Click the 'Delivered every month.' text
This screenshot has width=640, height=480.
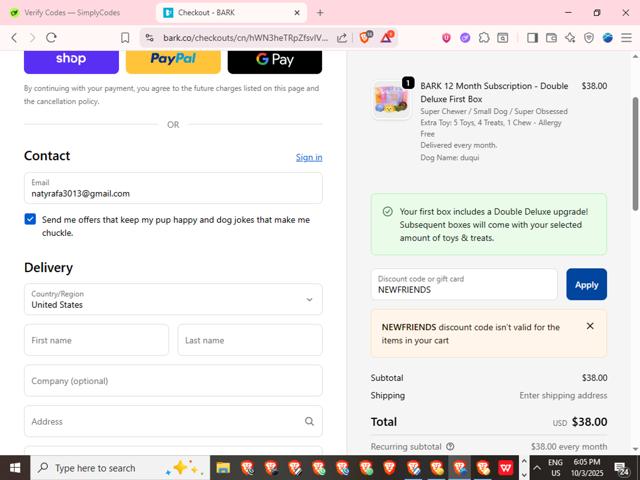(459, 145)
